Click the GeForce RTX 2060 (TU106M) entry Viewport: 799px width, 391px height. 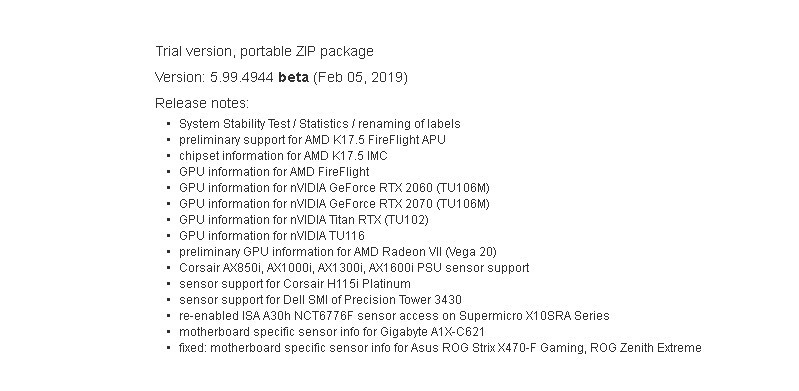pyautogui.click(x=334, y=188)
